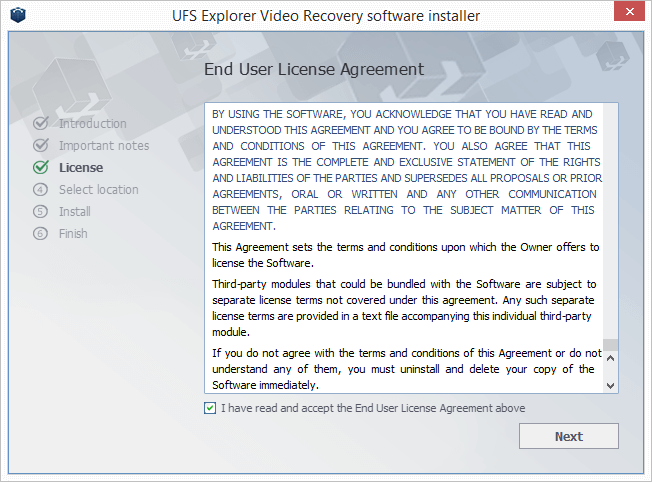Click the step 6 circle icon beside Finish
The height and width of the screenshot is (482, 652).
(x=40, y=234)
